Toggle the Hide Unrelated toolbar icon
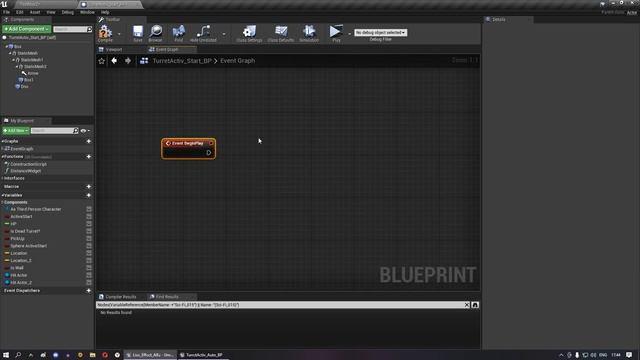Viewport: 640px width, 360px height. pyautogui.click(x=203, y=32)
